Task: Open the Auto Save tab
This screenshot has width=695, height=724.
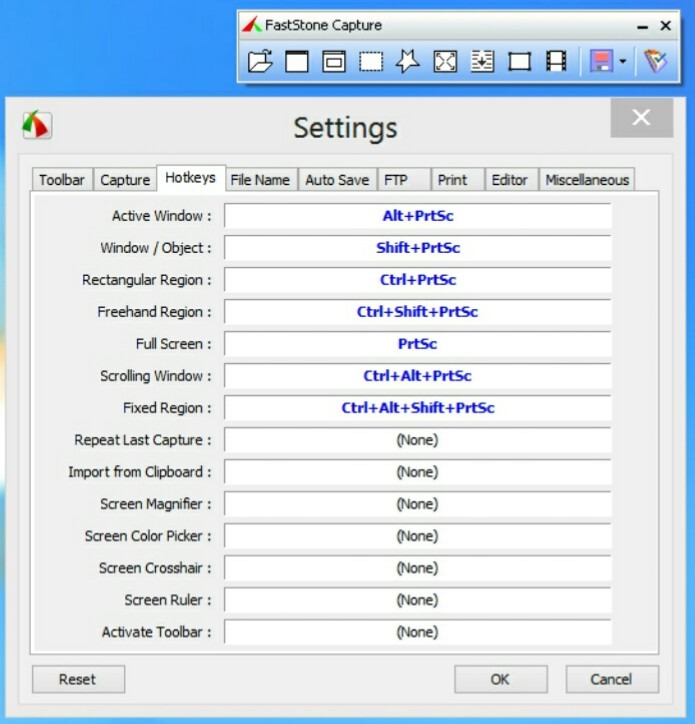Action: point(338,180)
